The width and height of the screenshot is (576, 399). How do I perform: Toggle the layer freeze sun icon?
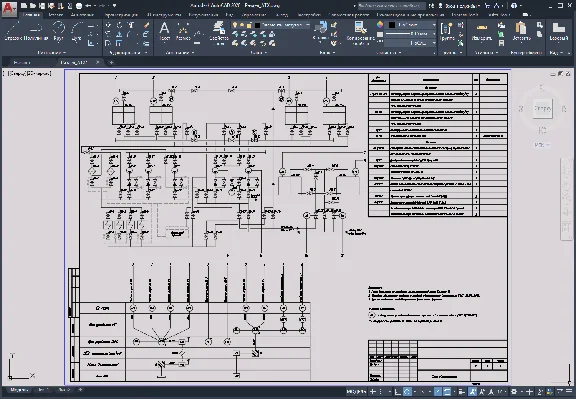(x=242, y=25)
